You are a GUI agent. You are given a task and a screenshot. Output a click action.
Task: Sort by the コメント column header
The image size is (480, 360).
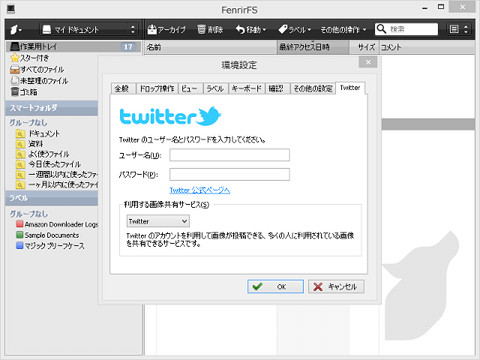(x=427, y=47)
